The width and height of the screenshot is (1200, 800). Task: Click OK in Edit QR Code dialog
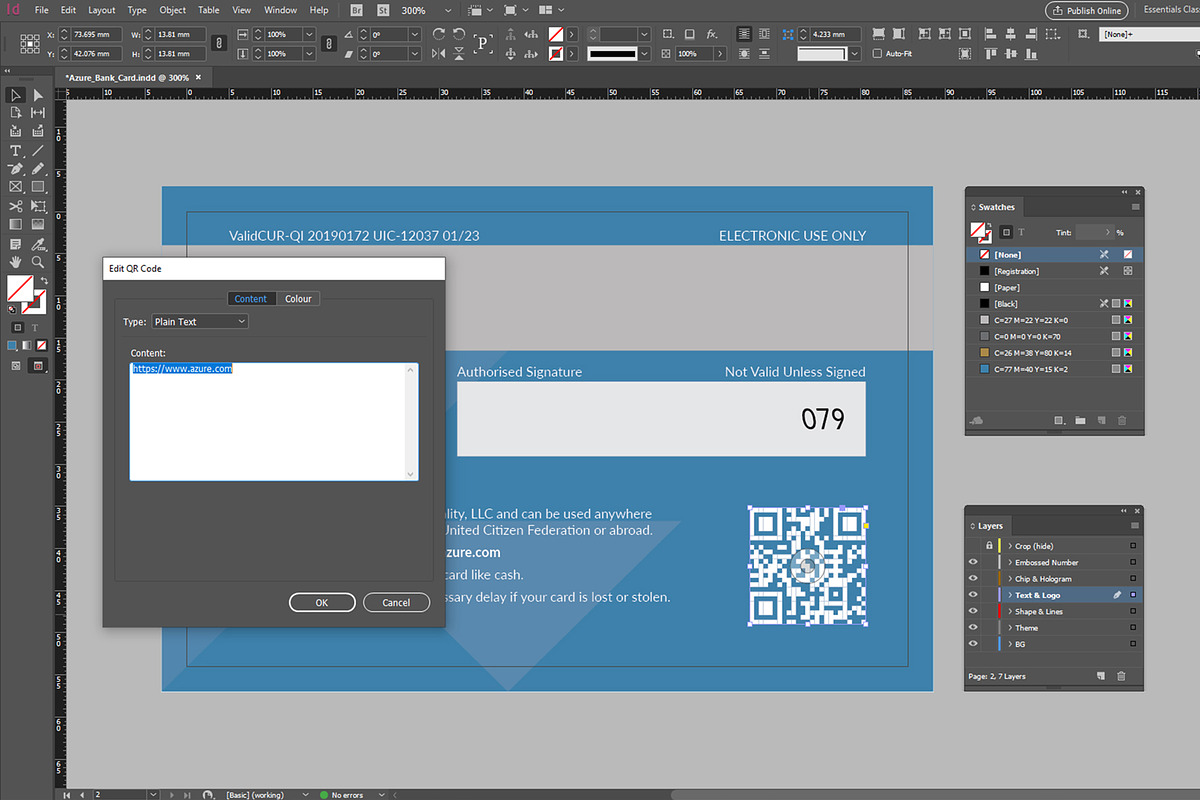coord(322,602)
